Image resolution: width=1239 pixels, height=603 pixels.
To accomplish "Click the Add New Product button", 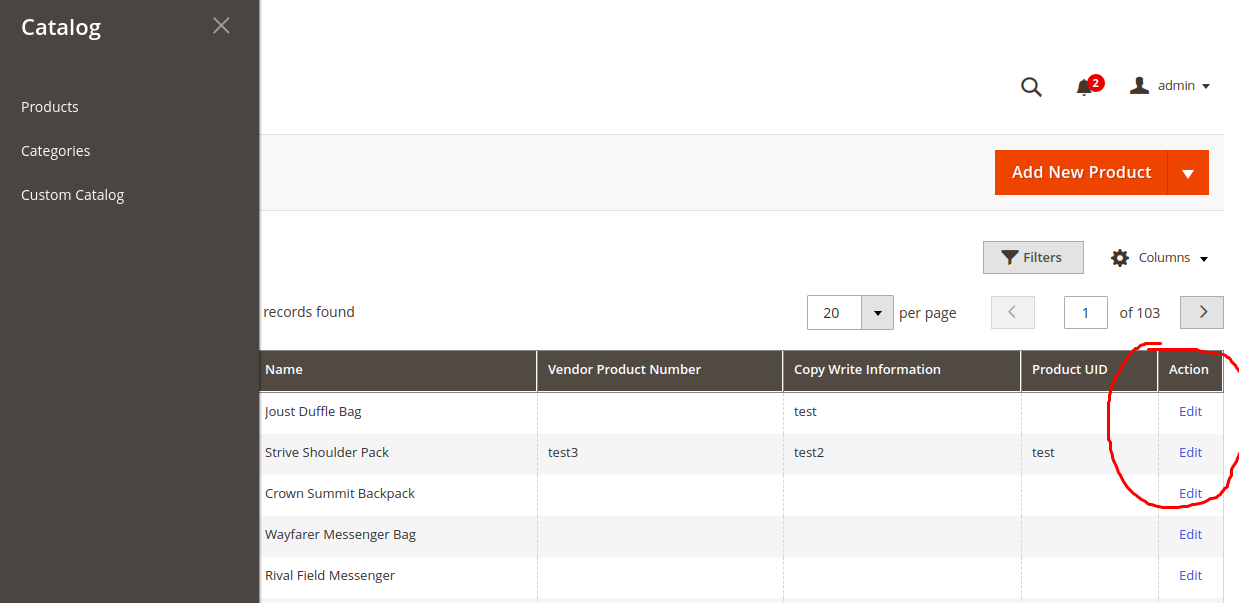I will [x=1081, y=173].
